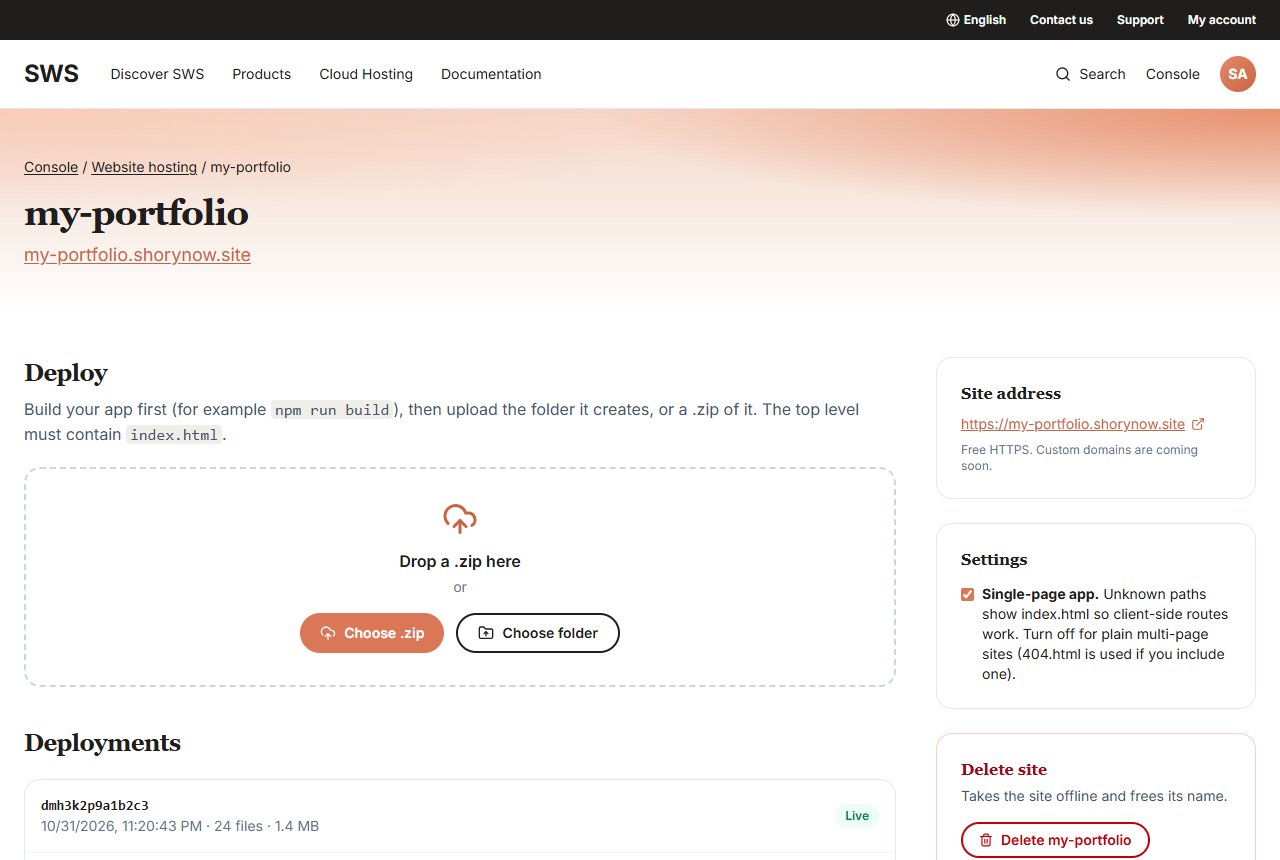Click the folder icon on Choose folder
Screen dimensions: 1280x860
486,633
